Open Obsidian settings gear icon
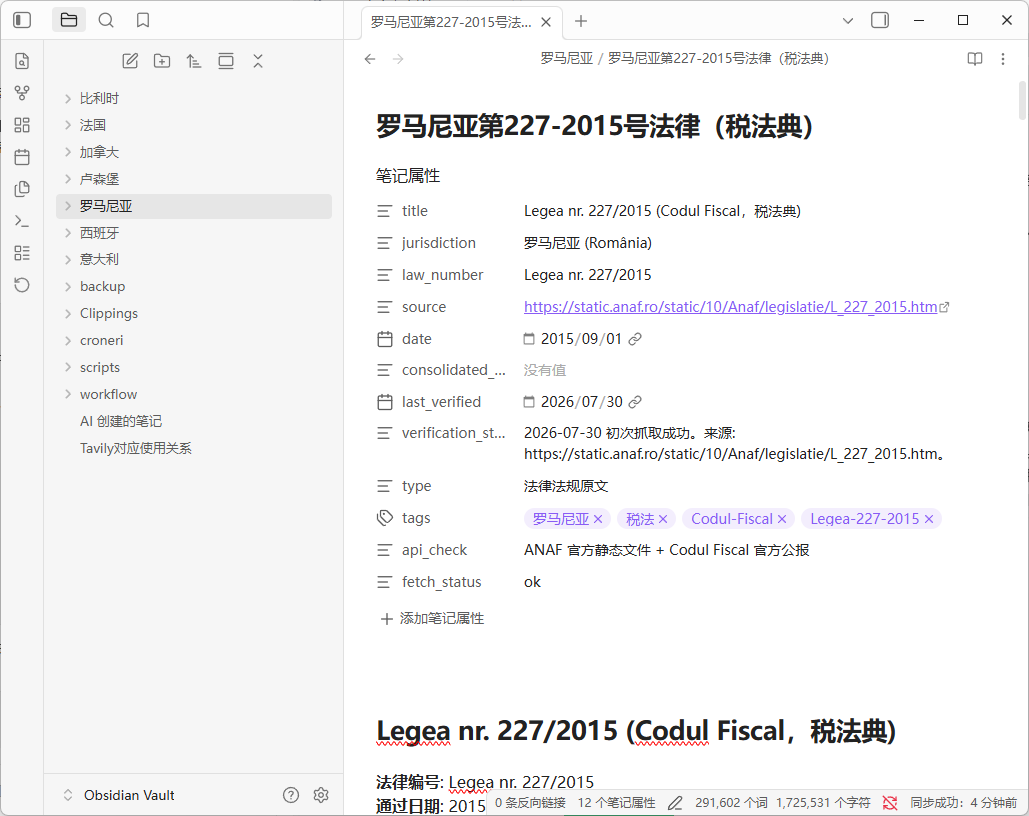 321,795
